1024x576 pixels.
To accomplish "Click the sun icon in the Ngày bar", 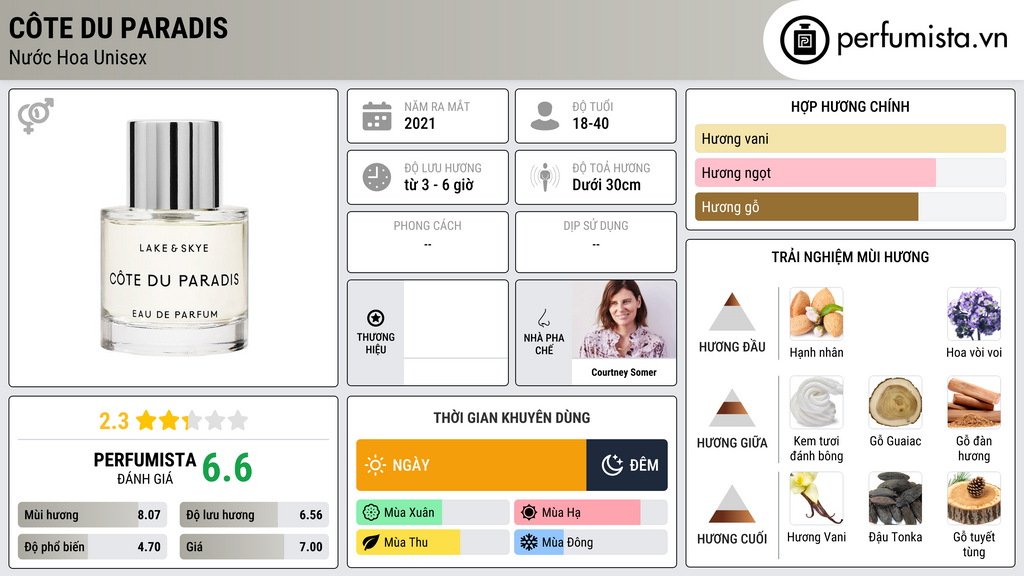I will point(376,465).
